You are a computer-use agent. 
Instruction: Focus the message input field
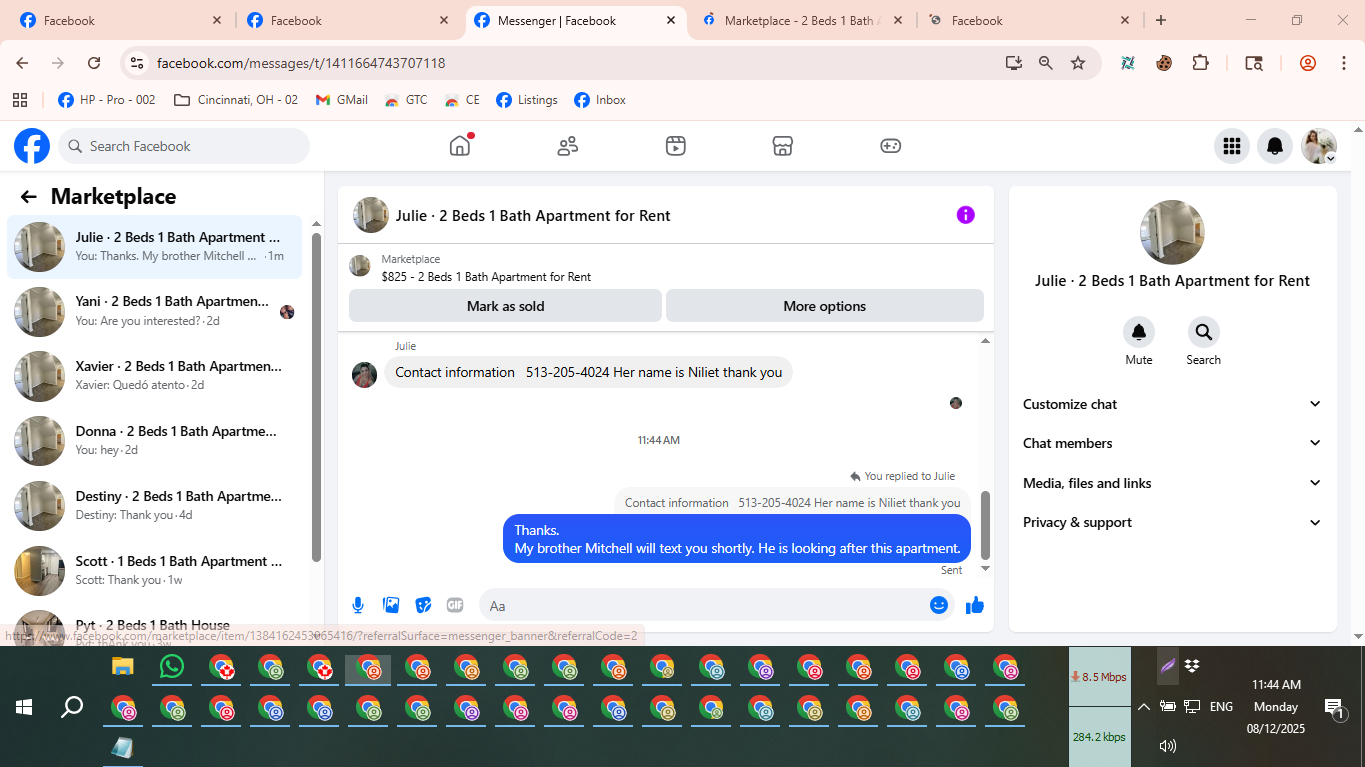[x=704, y=605]
